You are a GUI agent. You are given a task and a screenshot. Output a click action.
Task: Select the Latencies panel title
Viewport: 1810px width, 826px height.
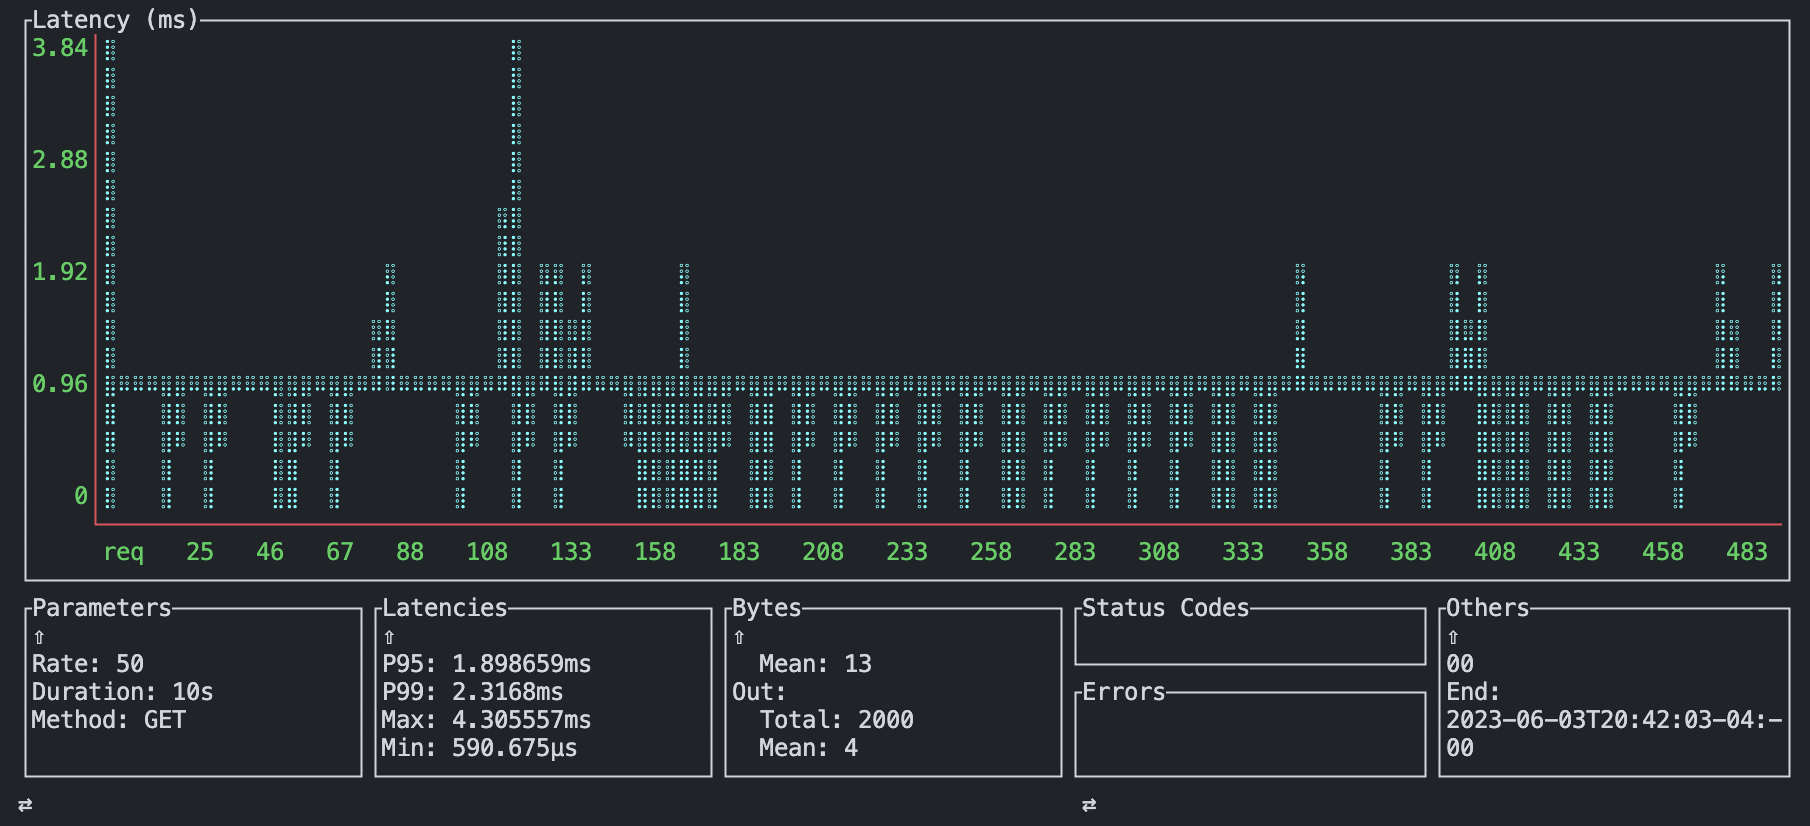pos(445,608)
